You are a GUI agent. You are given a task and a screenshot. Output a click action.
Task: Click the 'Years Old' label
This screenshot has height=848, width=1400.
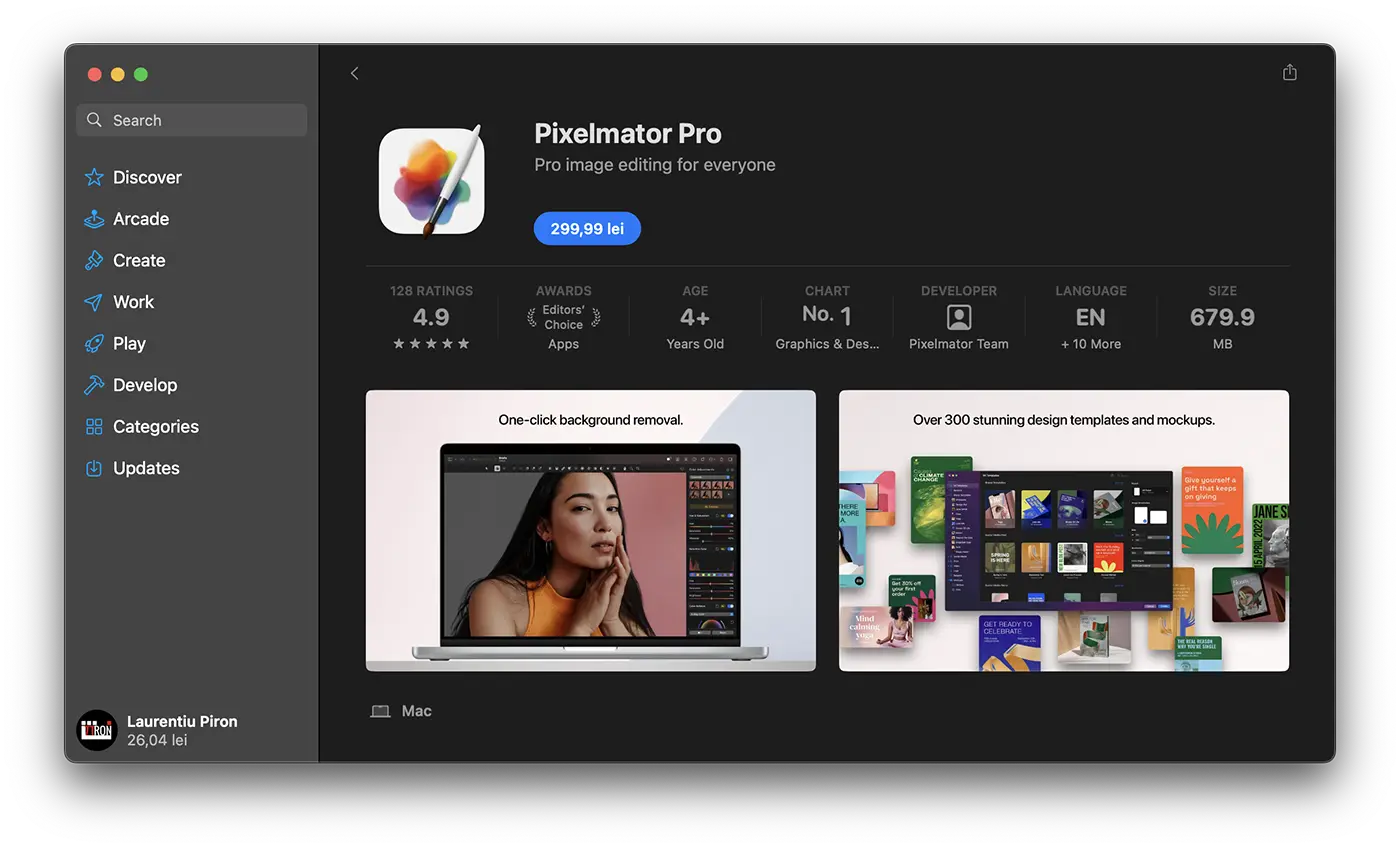click(x=695, y=344)
